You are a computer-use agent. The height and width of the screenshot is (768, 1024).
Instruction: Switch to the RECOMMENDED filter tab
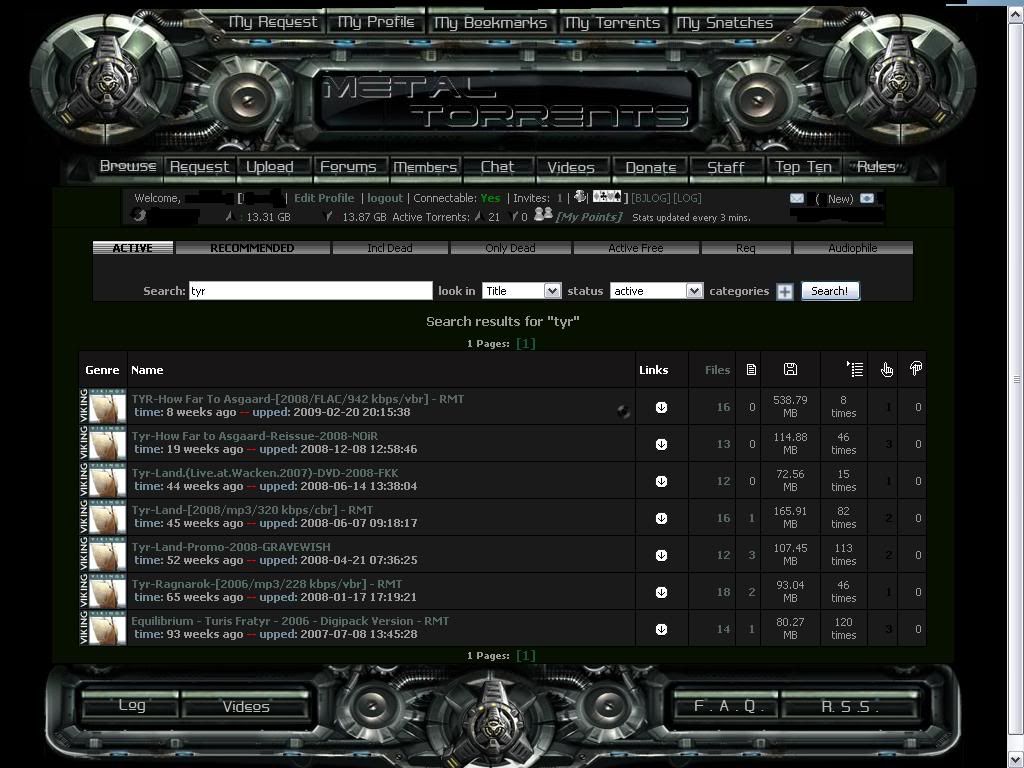click(252, 248)
